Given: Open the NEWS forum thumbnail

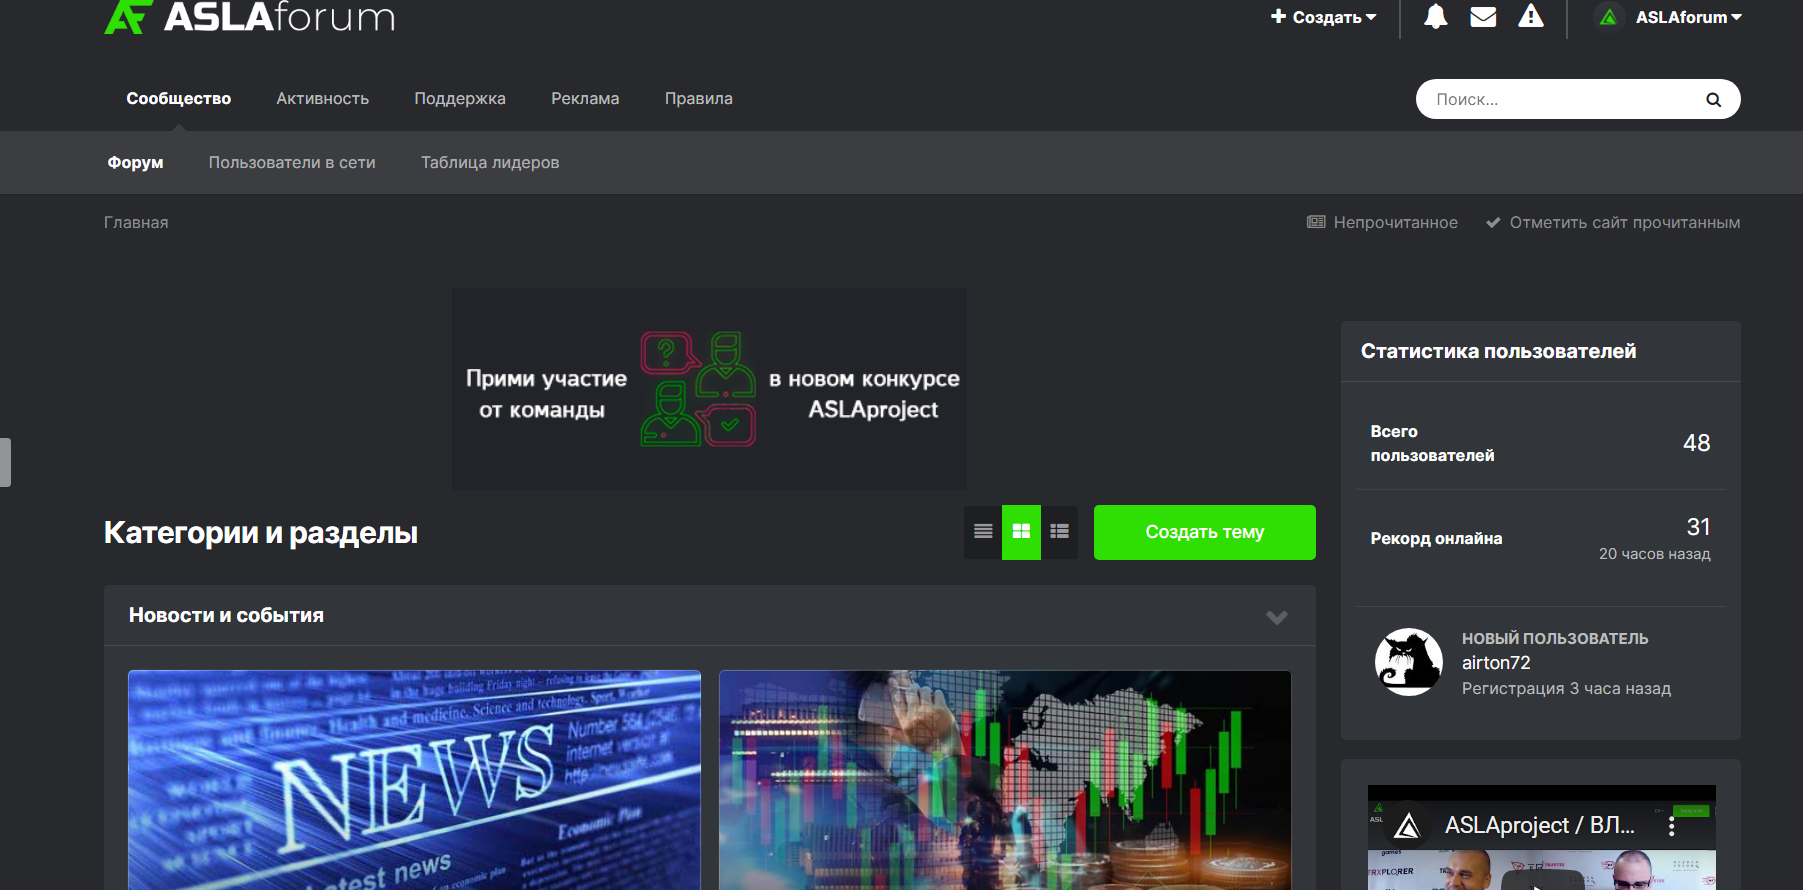Looking at the screenshot, I should [414, 780].
